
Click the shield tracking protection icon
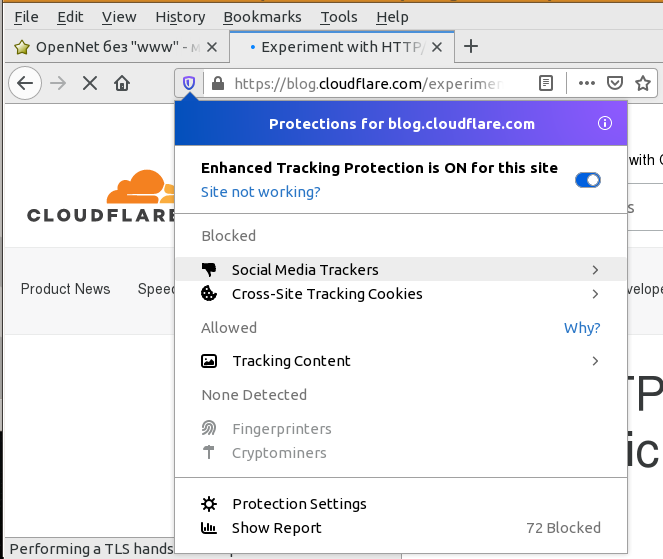(x=188, y=84)
